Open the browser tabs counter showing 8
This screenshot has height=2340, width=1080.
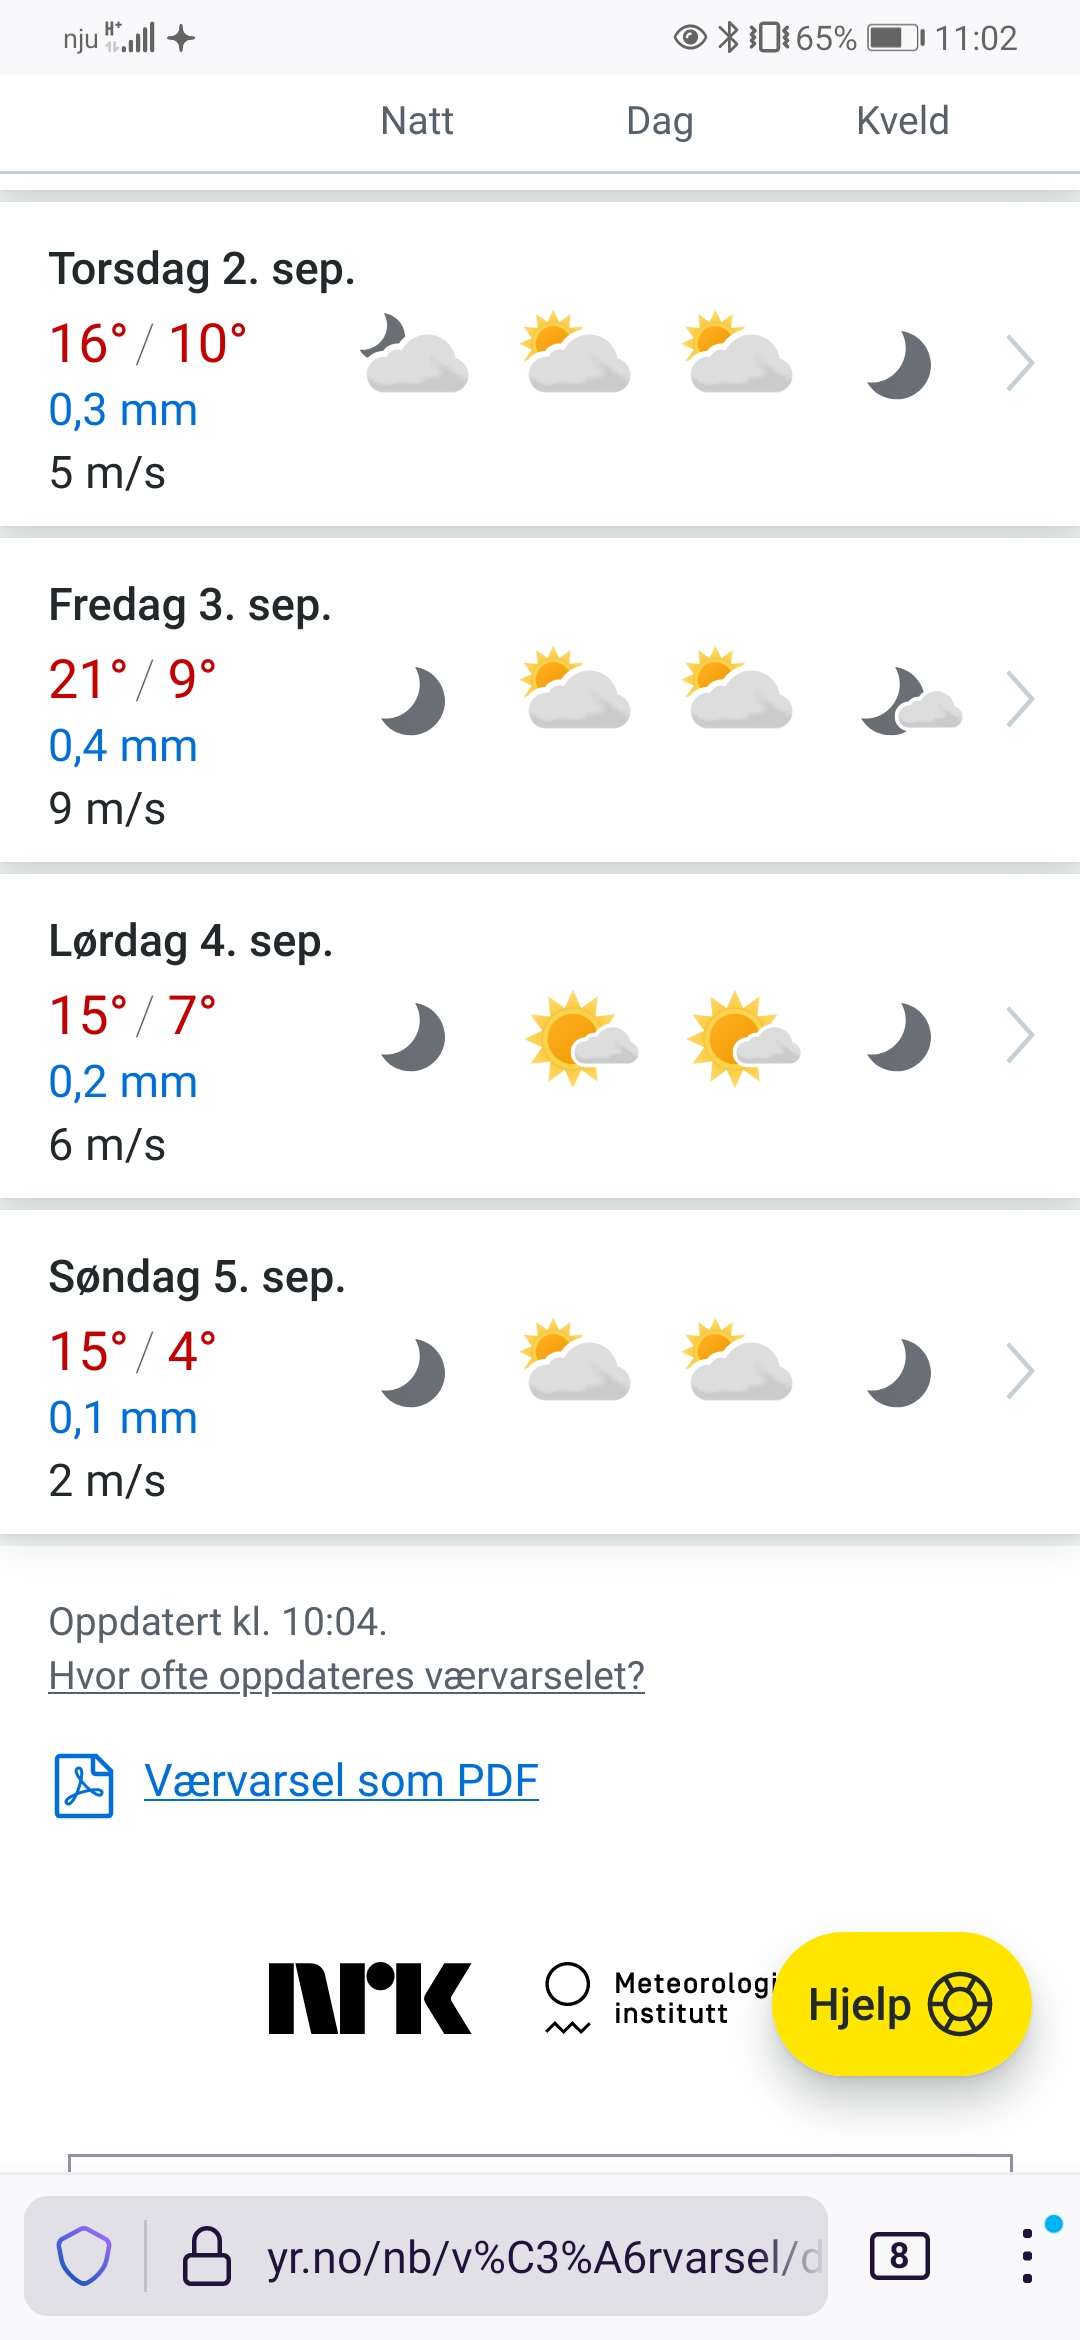coord(899,2256)
